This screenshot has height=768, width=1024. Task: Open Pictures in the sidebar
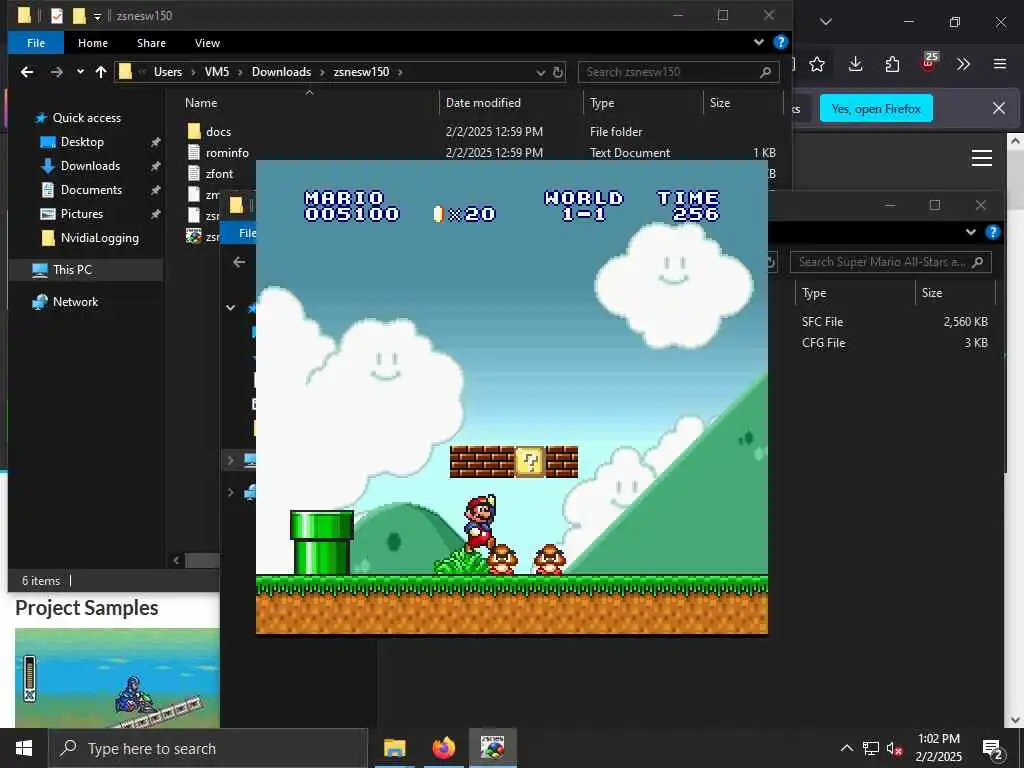pyautogui.click(x=81, y=214)
